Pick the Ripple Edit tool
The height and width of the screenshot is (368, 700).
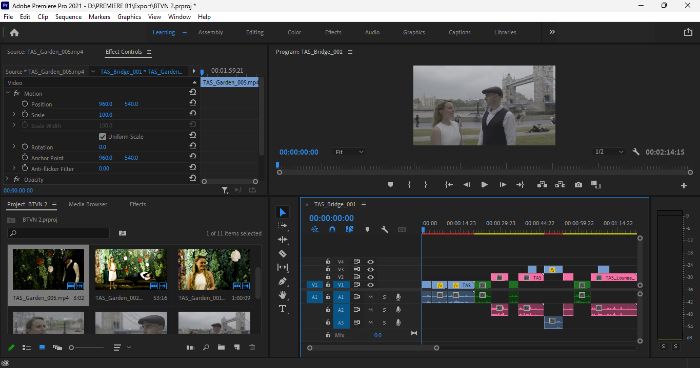tap(283, 240)
